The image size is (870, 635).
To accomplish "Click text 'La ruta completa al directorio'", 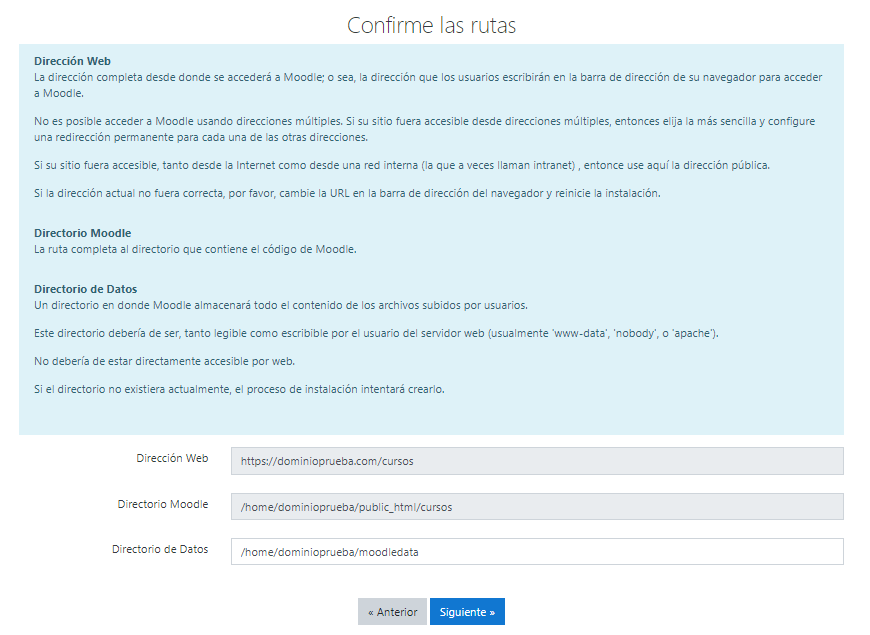I will tap(107, 249).
